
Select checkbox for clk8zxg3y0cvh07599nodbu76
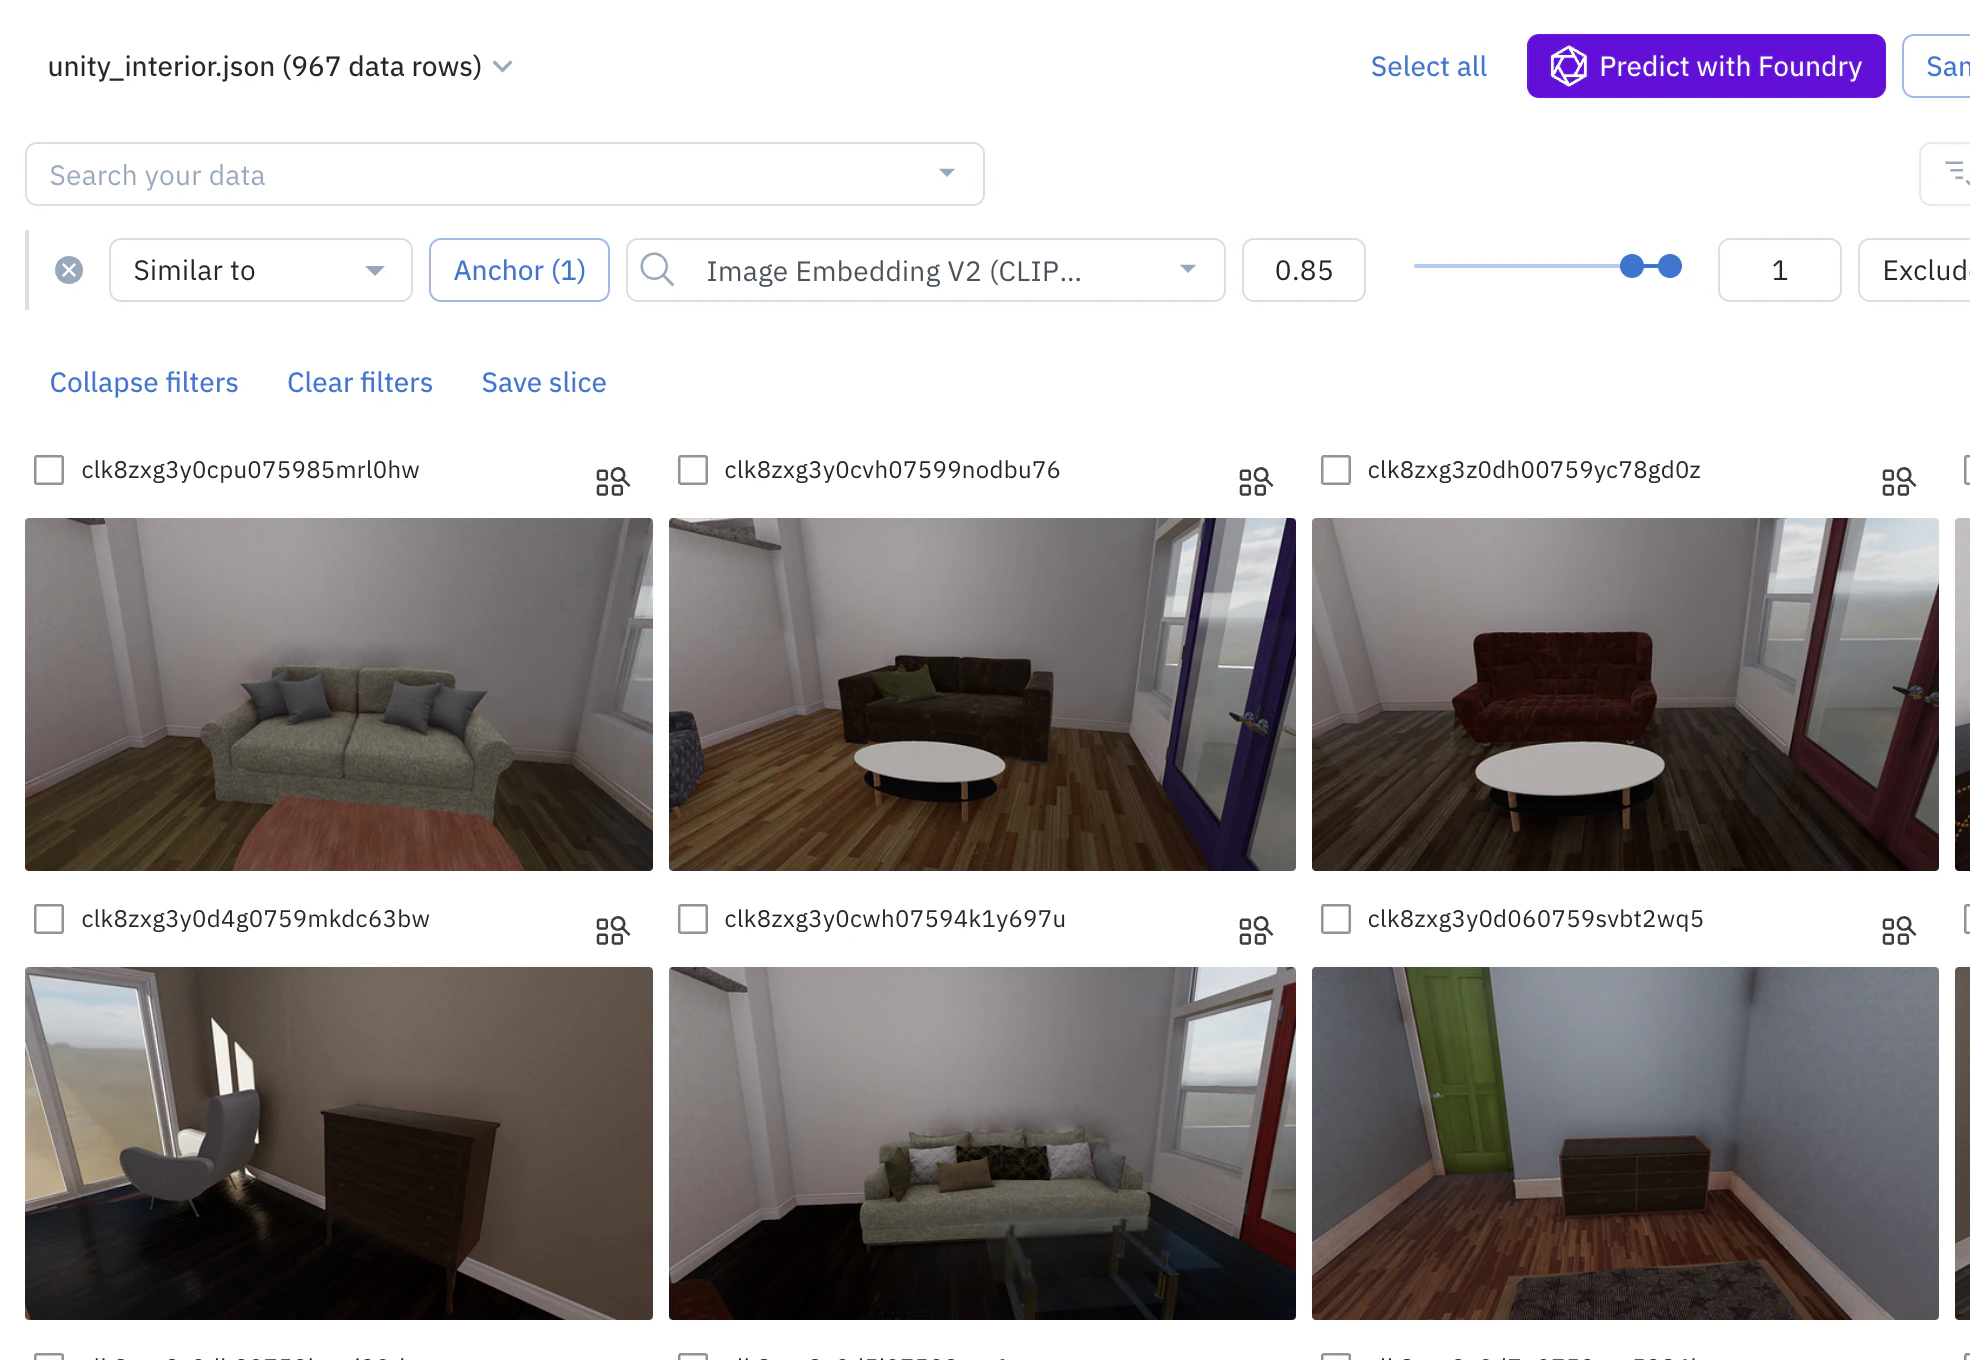(693, 470)
